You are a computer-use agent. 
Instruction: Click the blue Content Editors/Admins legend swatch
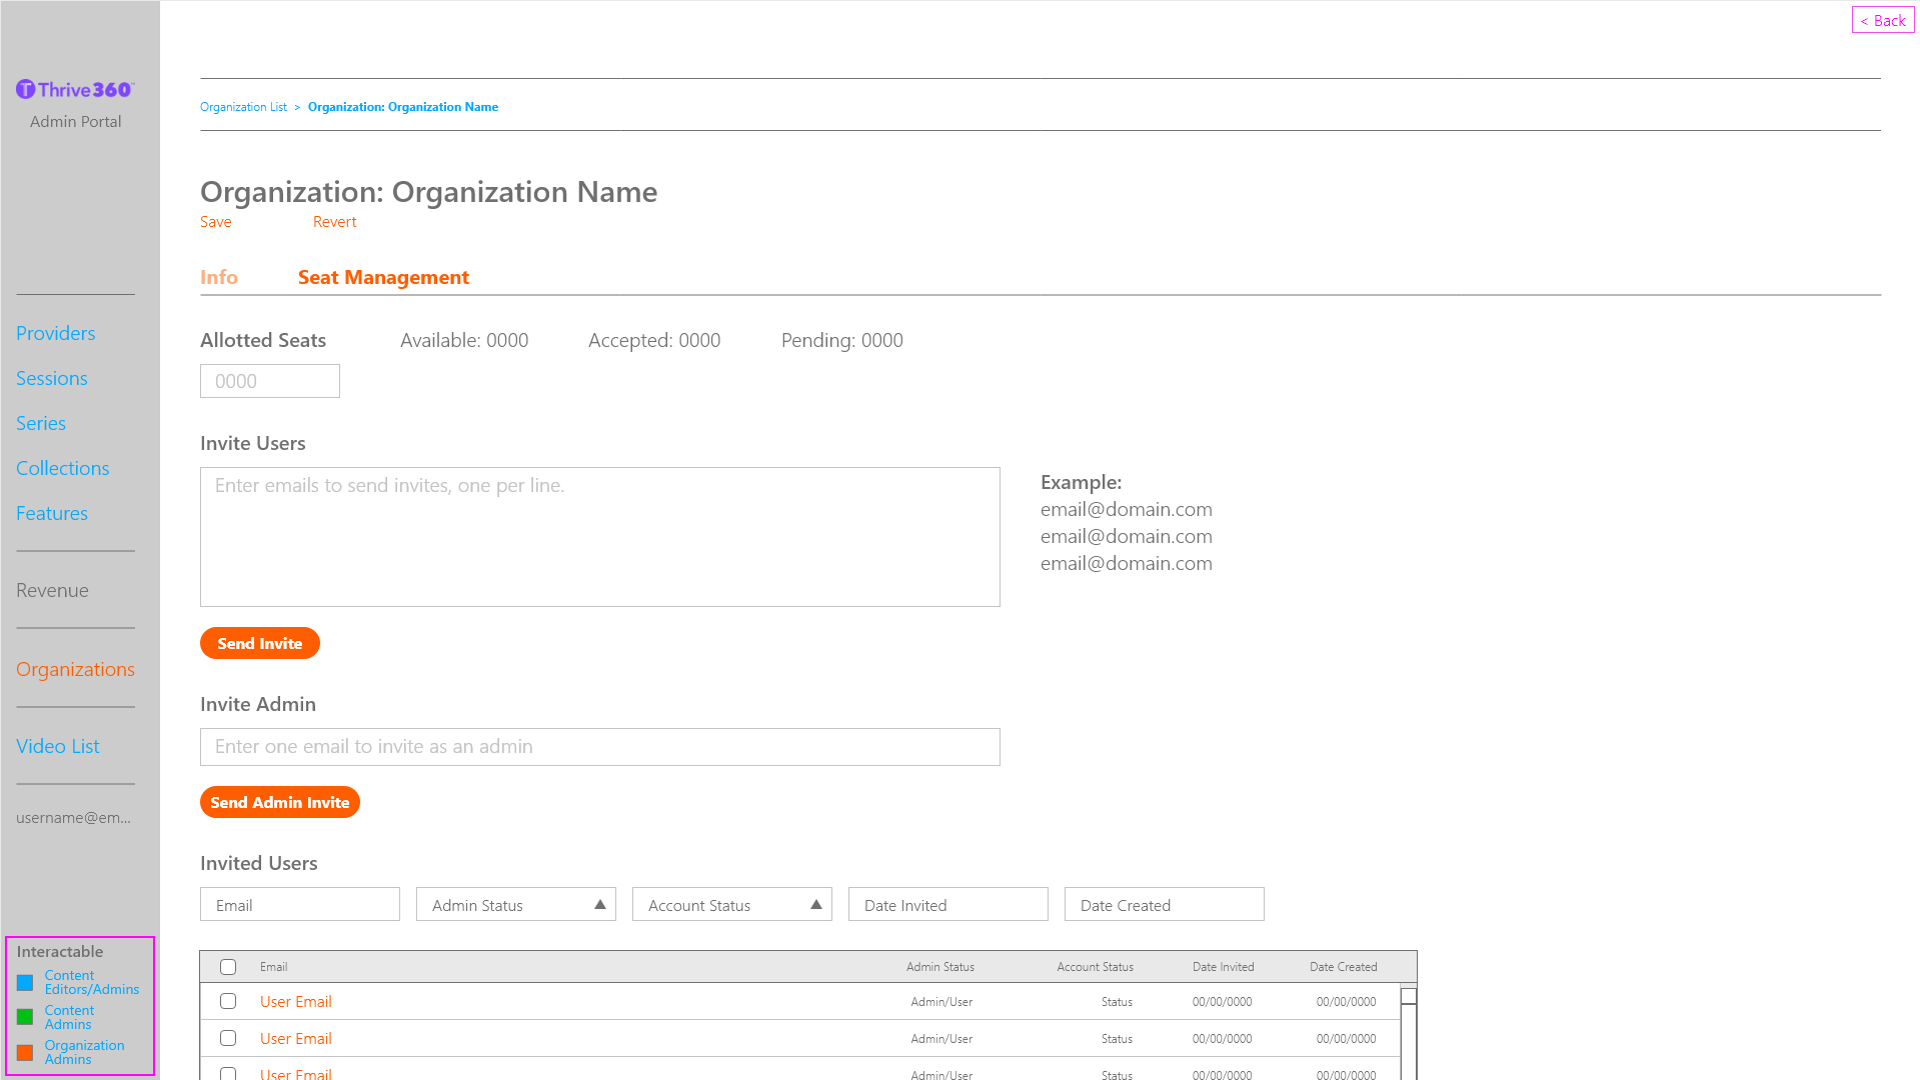[25, 983]
